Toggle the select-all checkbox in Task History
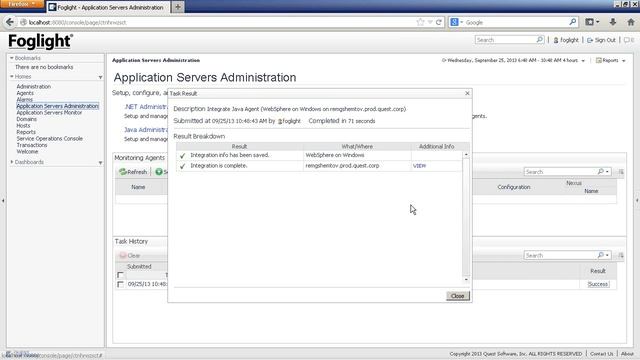 coord(120,275)
